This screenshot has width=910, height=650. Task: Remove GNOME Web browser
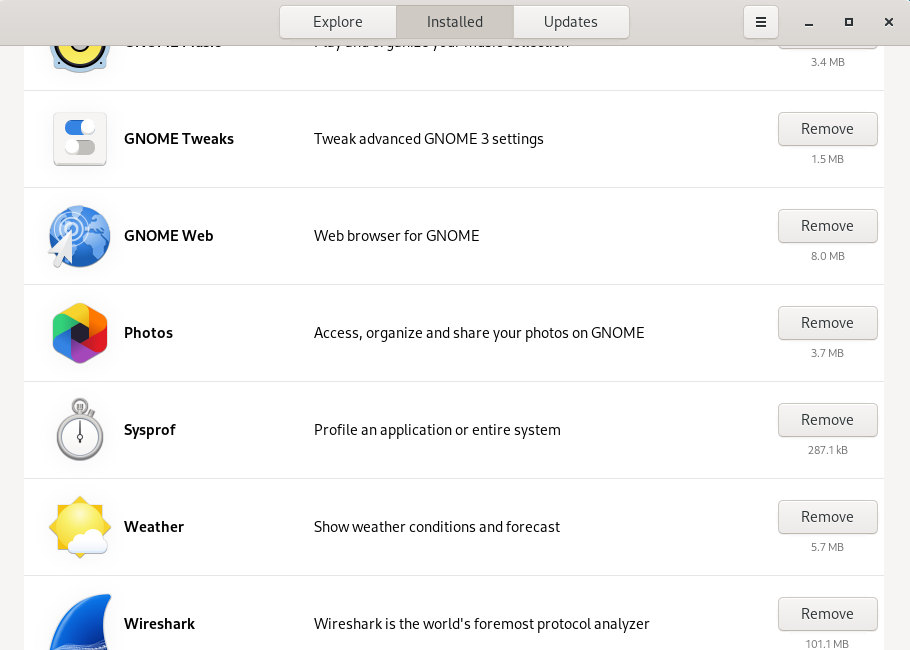827,226
